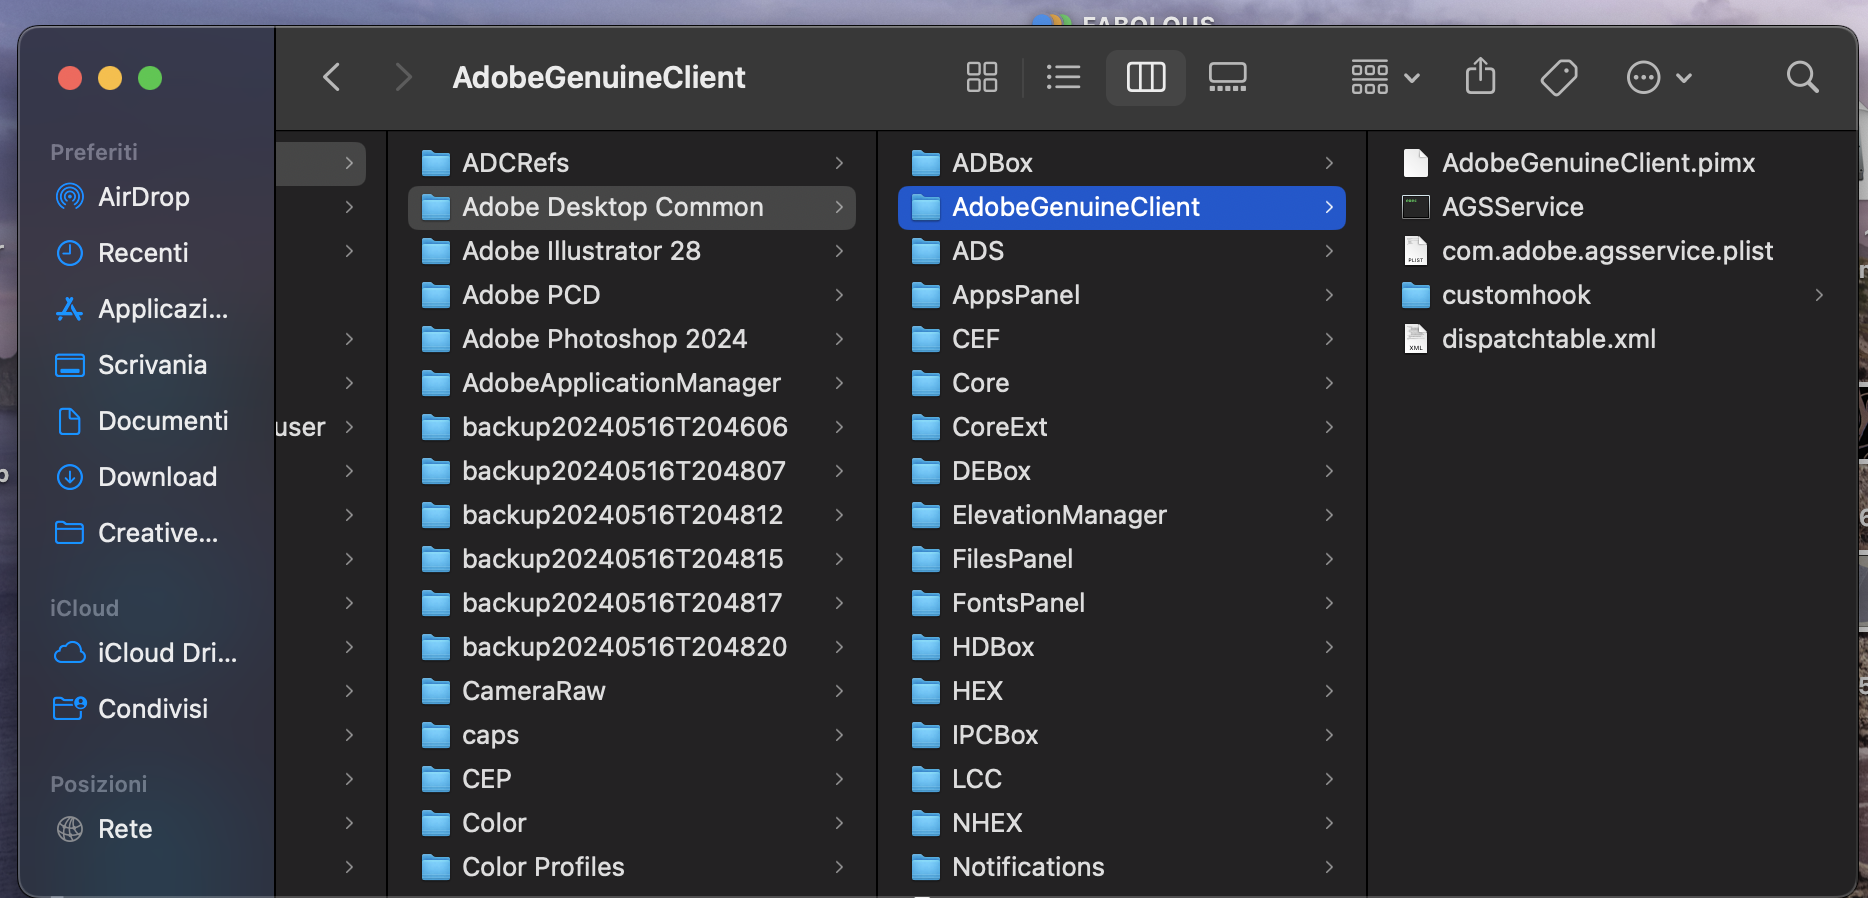Select the AdobeGenuineClient folder
This screenshot has width=1868, height=898.
[1122, 207]
